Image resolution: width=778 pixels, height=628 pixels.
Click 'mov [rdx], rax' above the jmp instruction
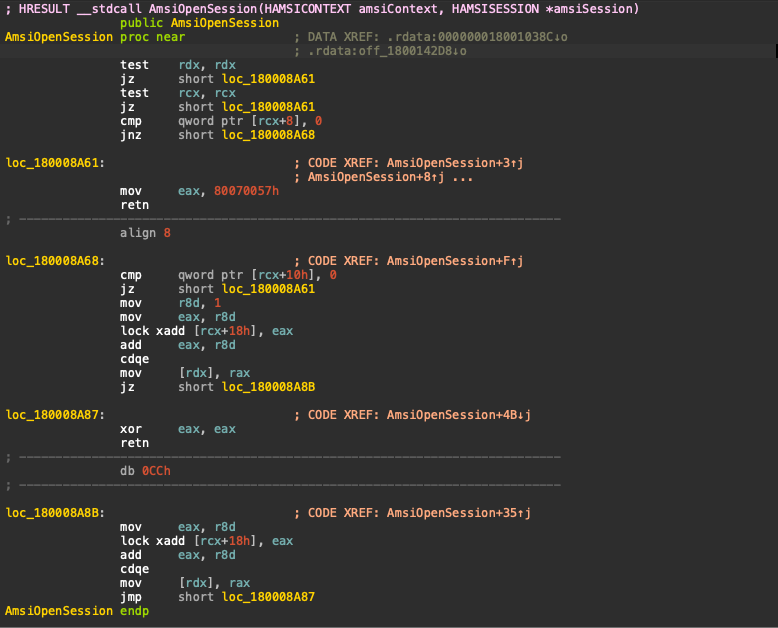click(185, 583)
